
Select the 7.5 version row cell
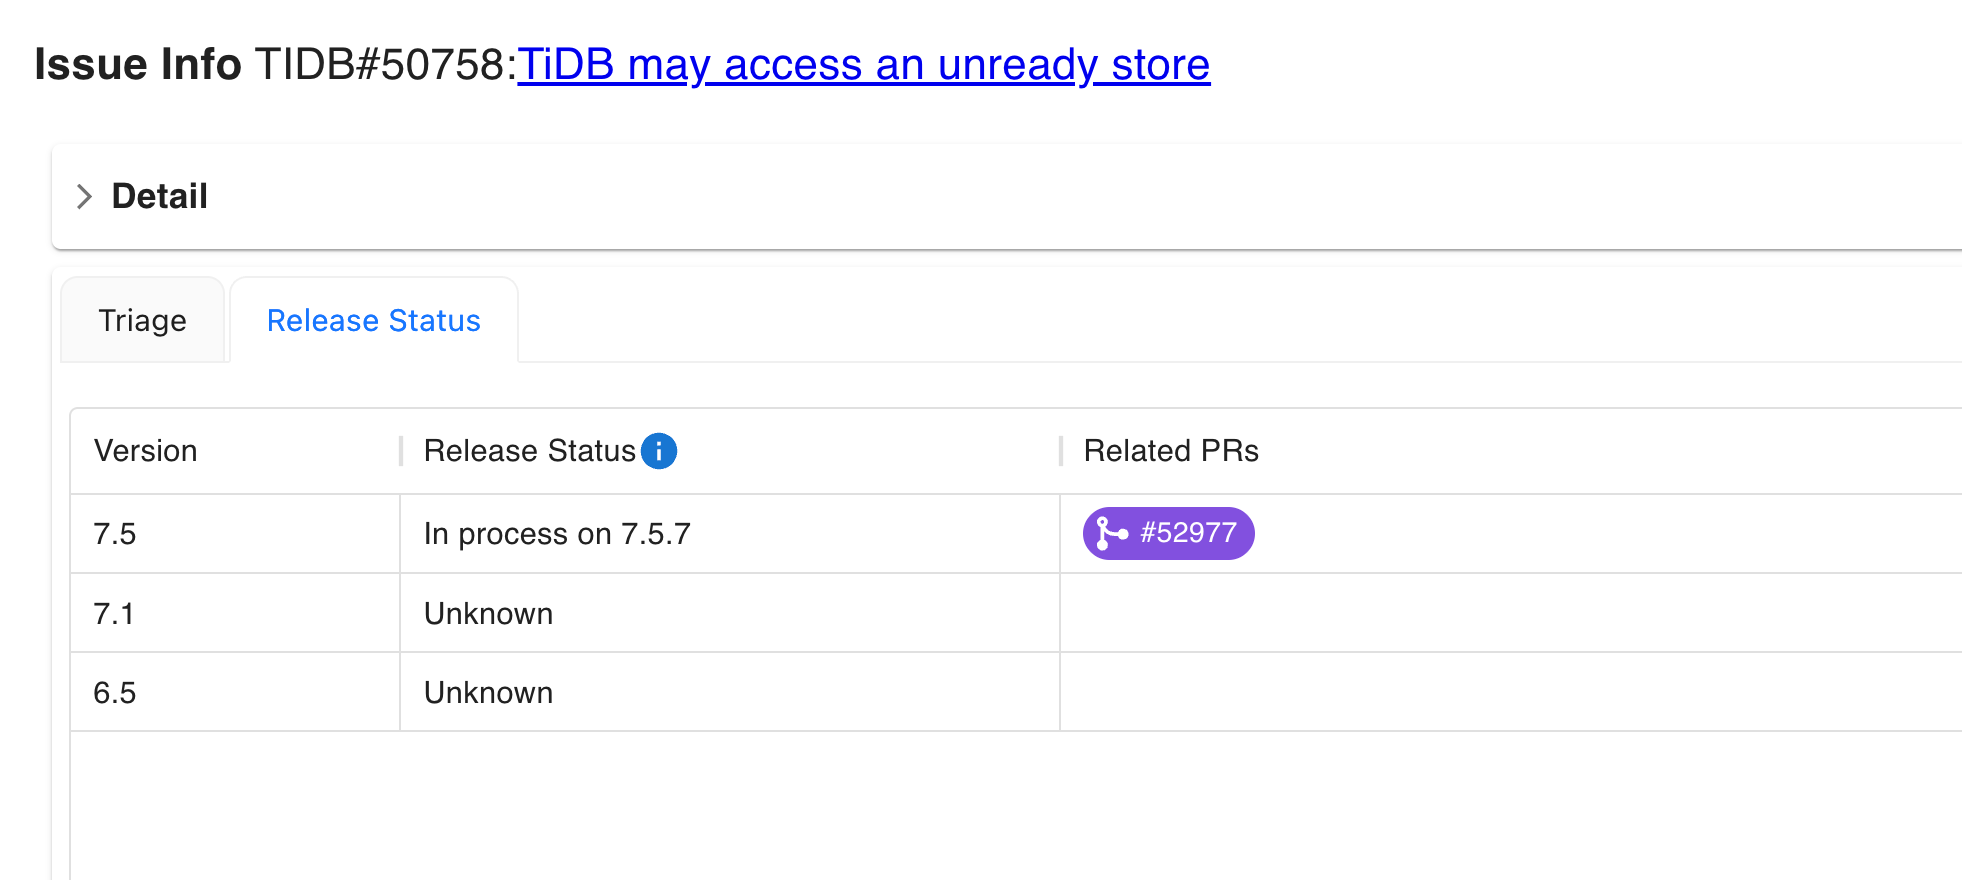[x=115, y=534]
